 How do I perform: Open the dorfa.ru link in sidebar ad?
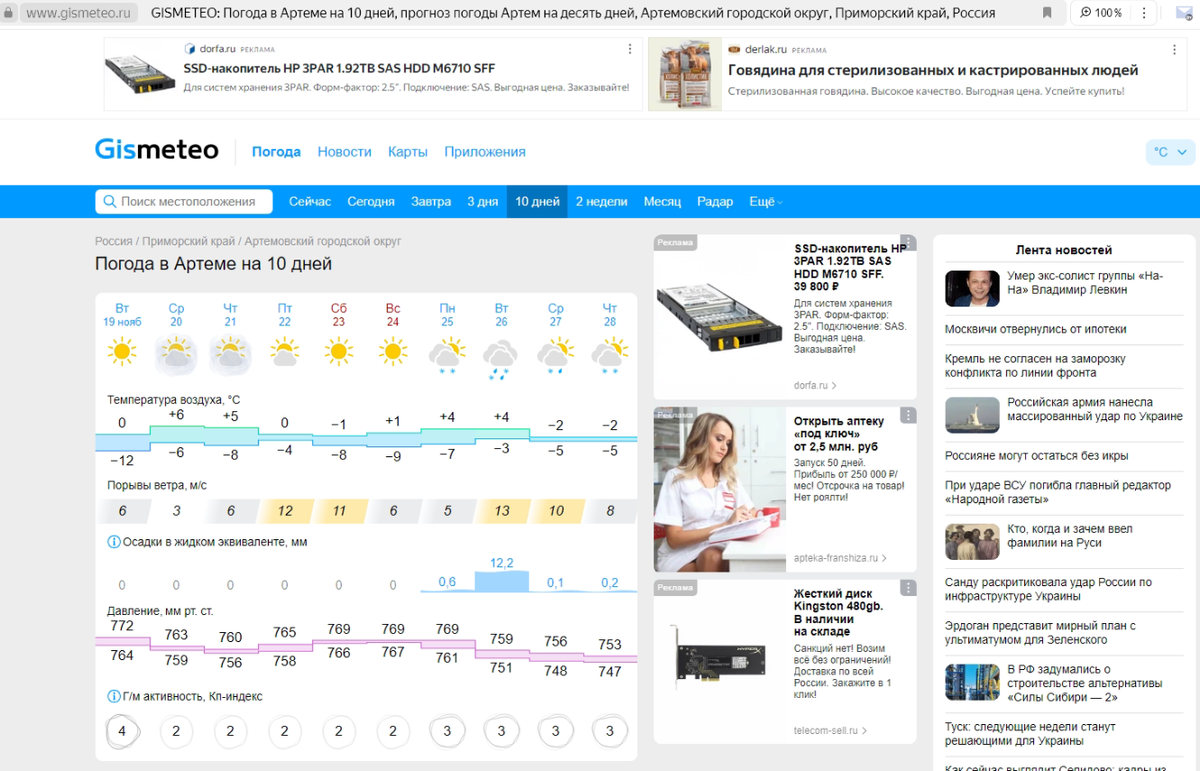tap(815, 385)
